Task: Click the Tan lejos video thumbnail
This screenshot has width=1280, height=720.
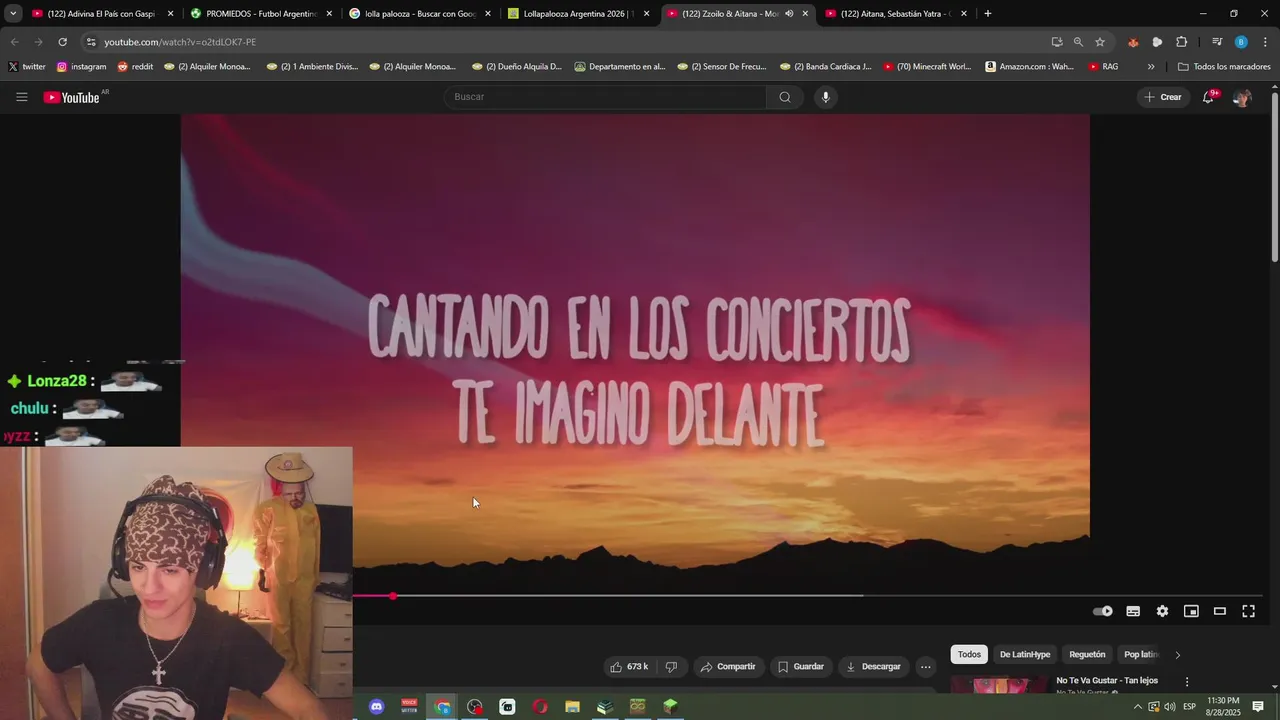Action: coord(1000,685)
